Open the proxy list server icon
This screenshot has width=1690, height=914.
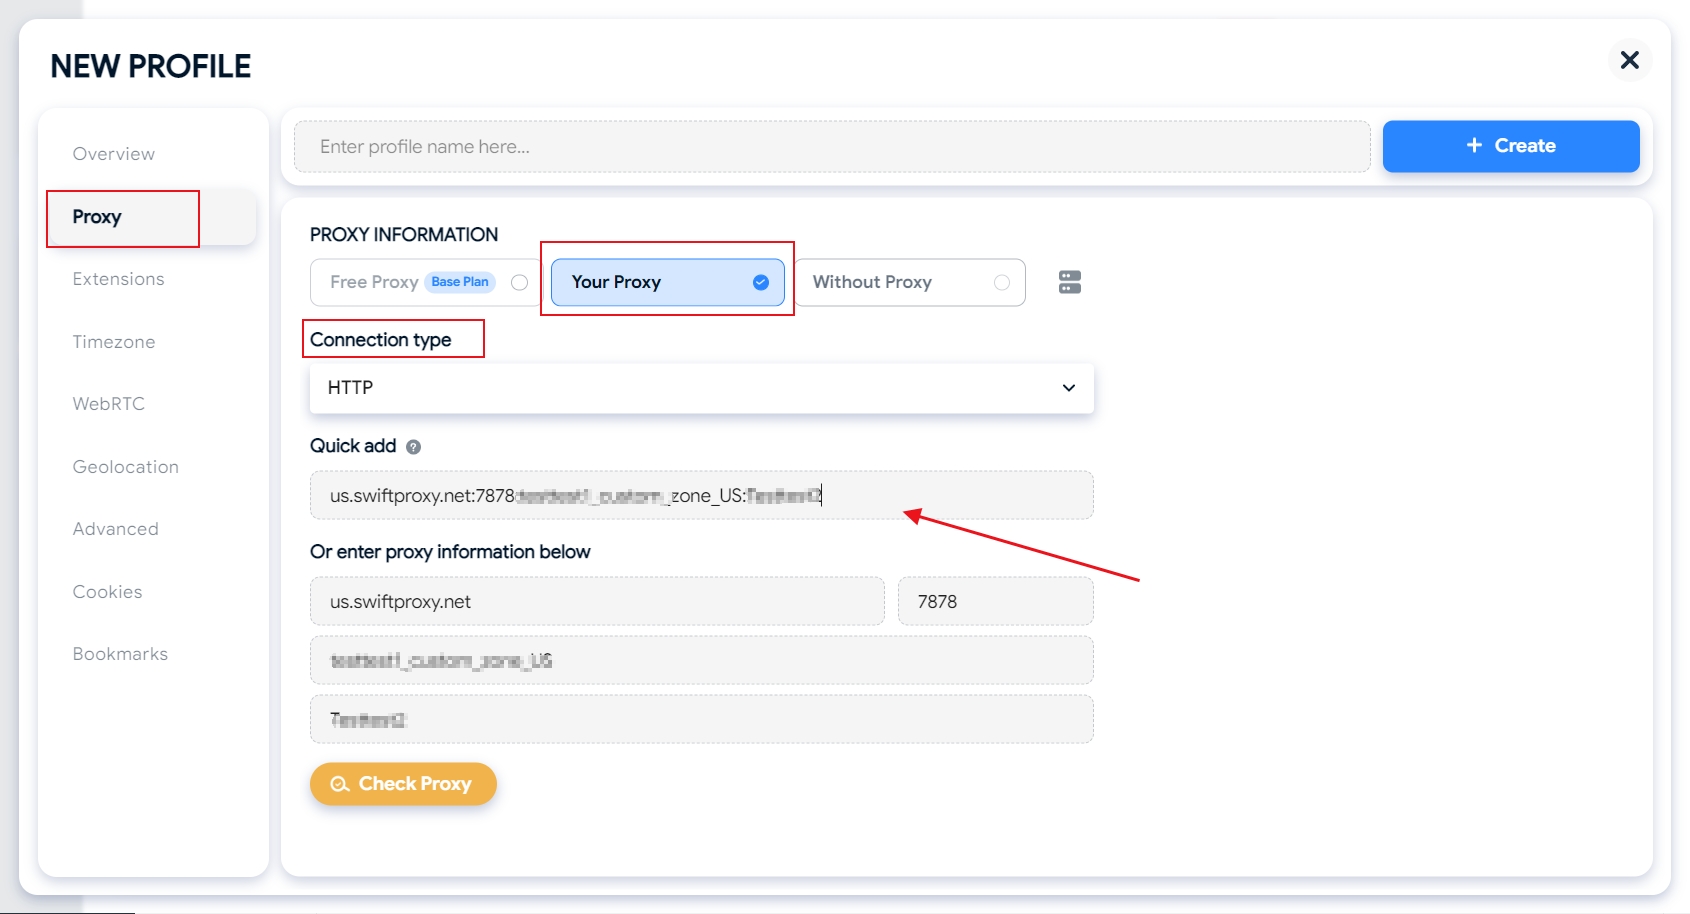click(x=1069, y=282)
